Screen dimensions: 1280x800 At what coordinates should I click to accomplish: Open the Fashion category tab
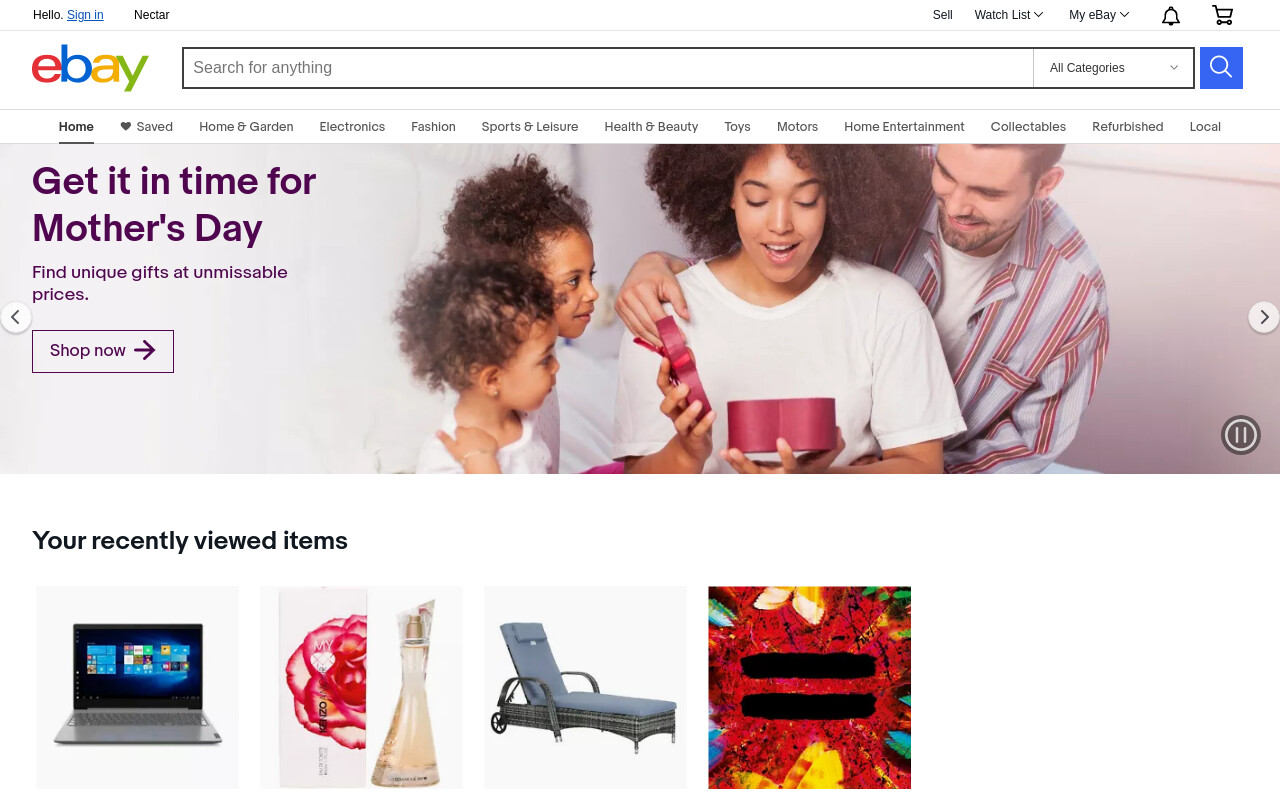pos(433,127)
